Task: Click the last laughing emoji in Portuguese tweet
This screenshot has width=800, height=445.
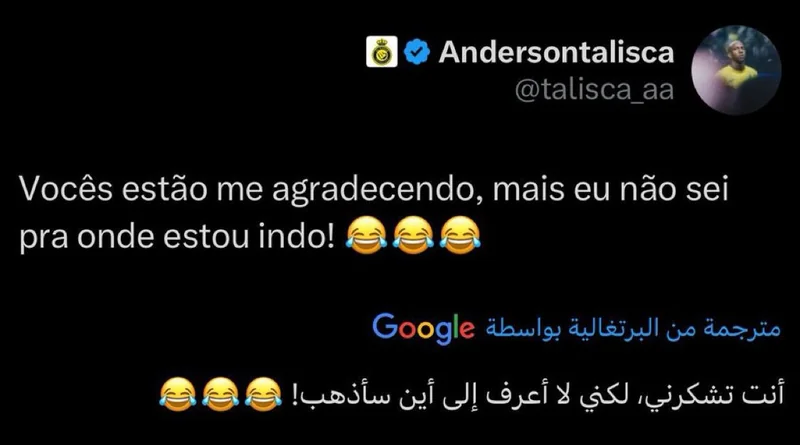Action: (460, 235)
